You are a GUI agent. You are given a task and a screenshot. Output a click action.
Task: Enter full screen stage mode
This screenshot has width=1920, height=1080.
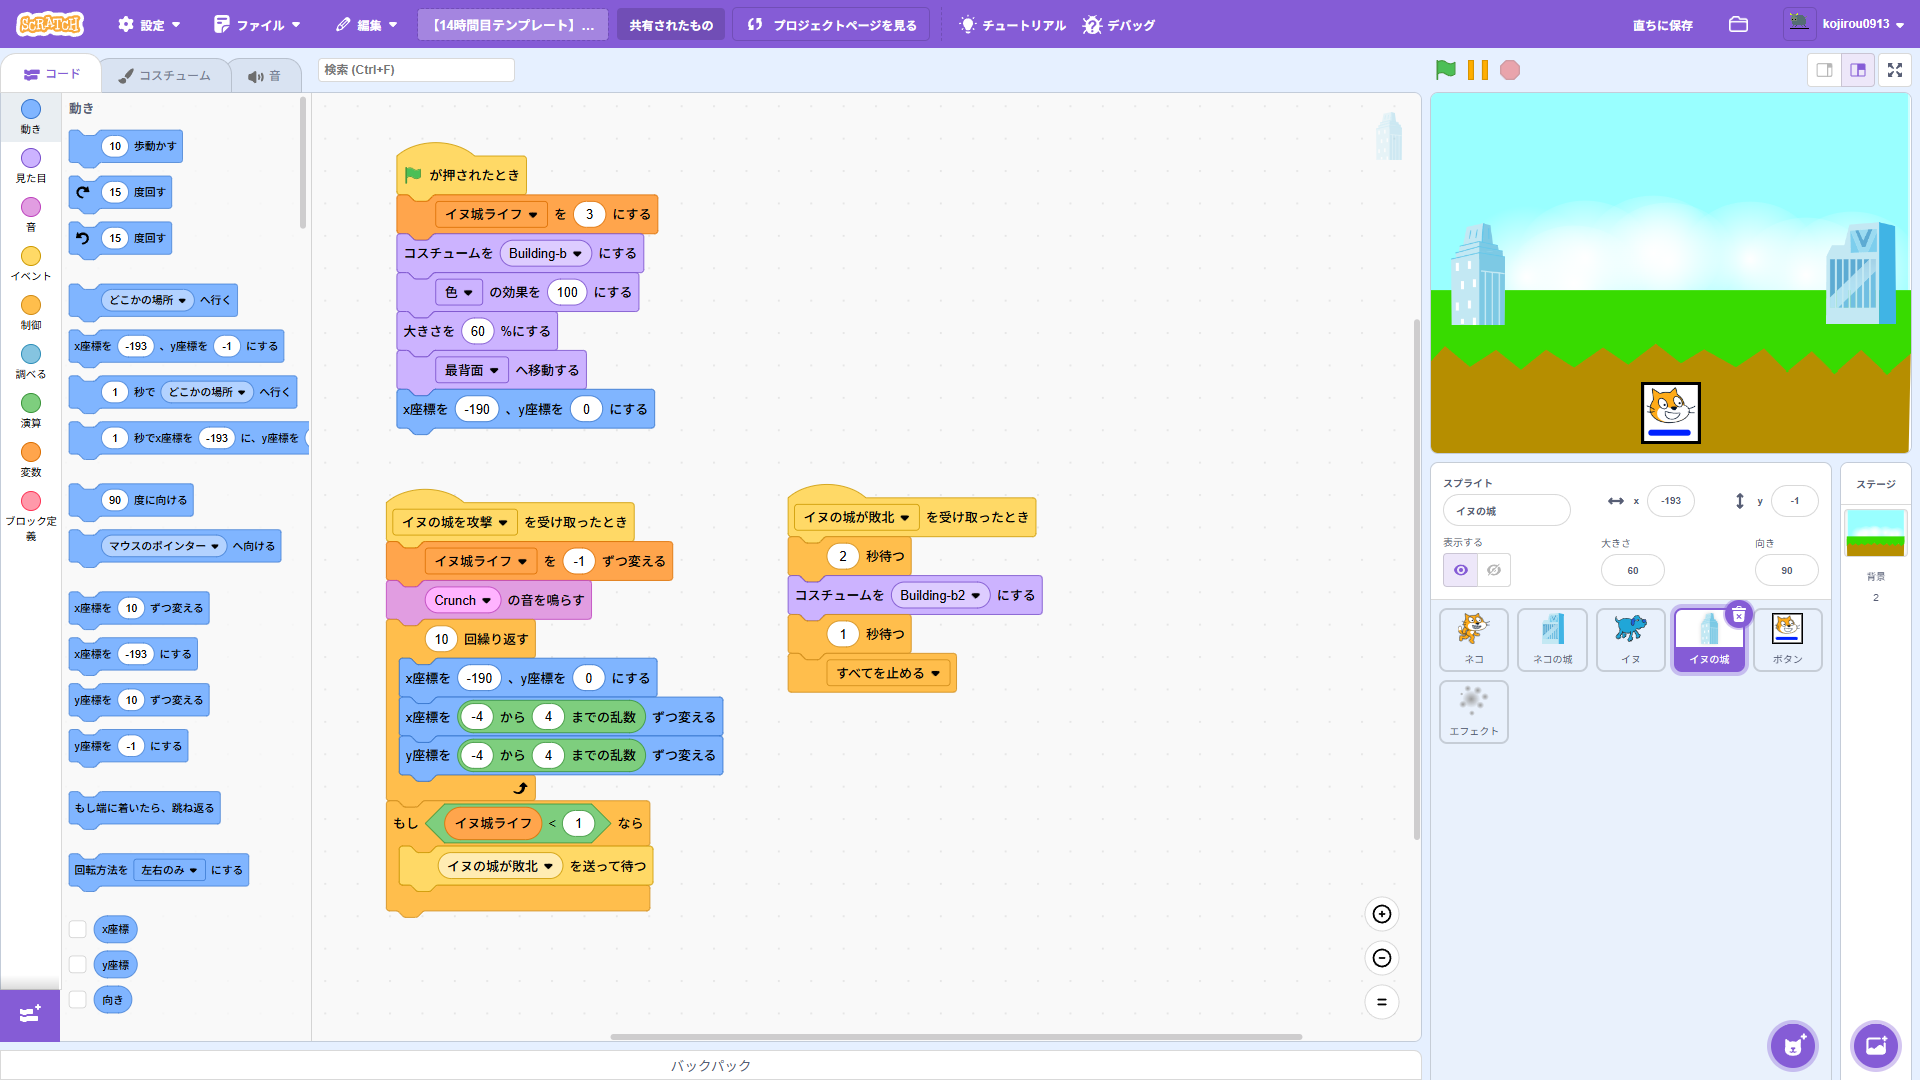click(x=1894, y=70)
